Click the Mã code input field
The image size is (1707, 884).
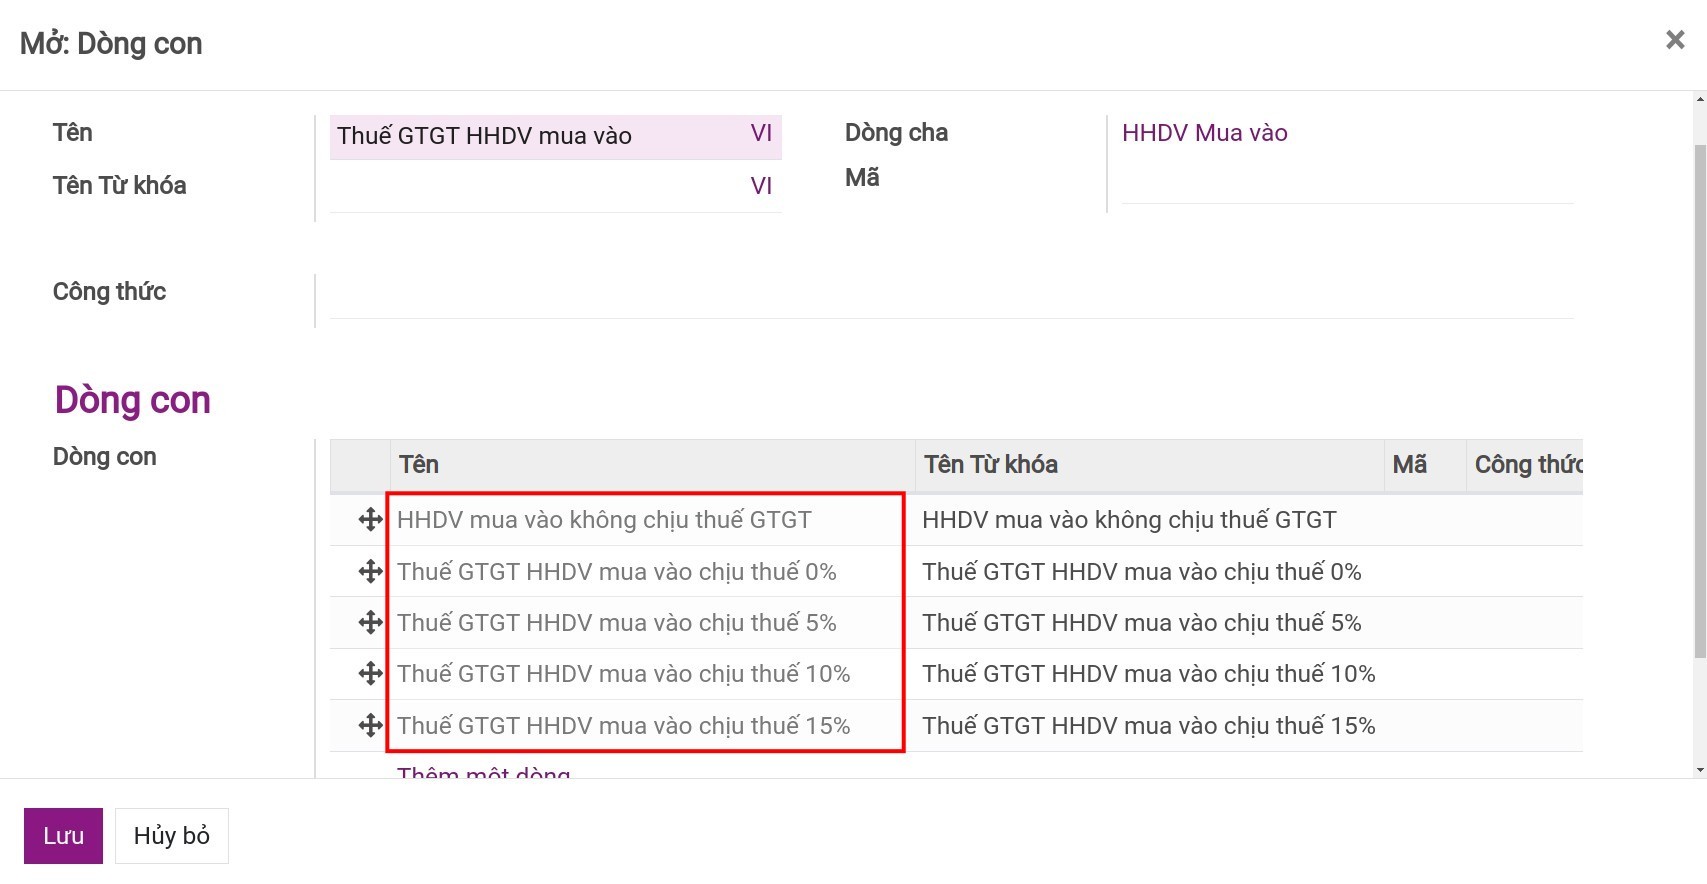1346,185
